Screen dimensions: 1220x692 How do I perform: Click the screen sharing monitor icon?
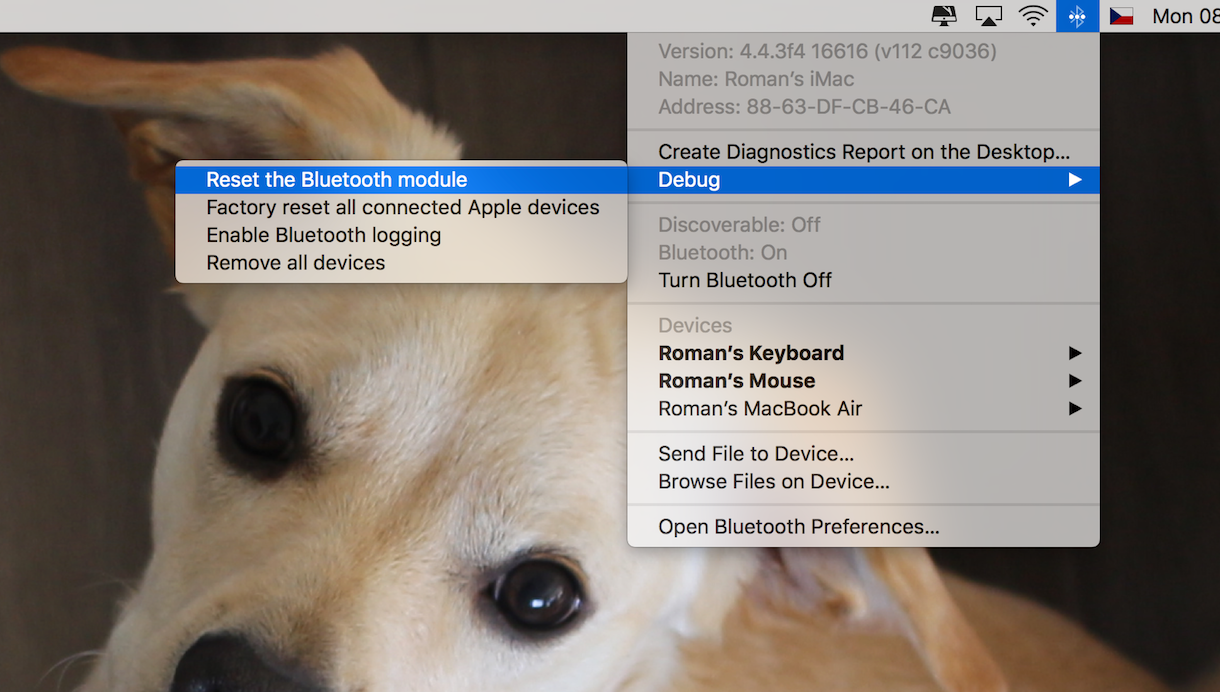[944, 16]
